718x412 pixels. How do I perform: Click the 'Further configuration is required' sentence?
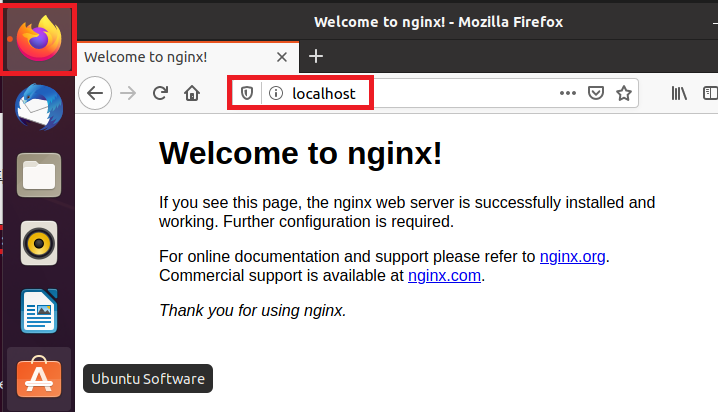coord(338,222)
